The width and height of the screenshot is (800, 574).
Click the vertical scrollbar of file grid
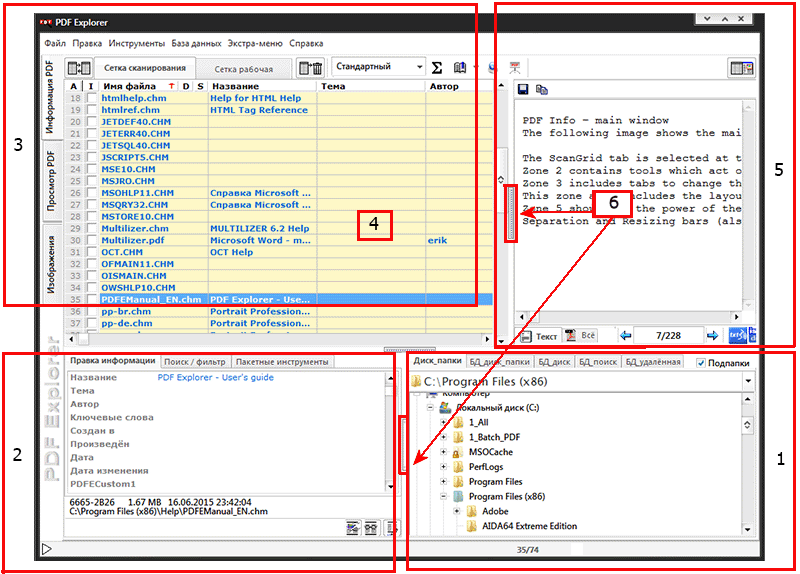click(x=501, y=213)
